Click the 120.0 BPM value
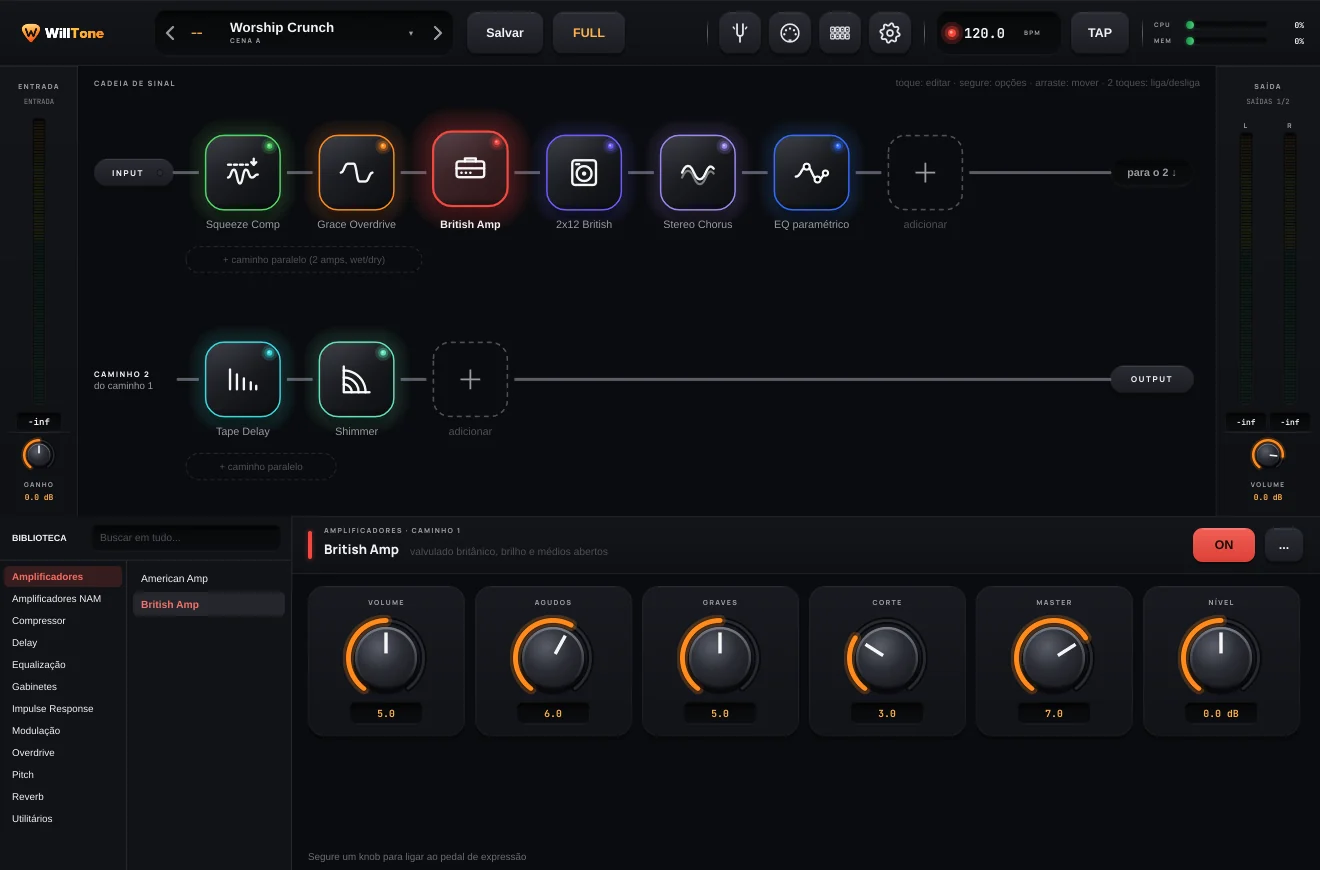1320x870 pixels. coord(984,33)
